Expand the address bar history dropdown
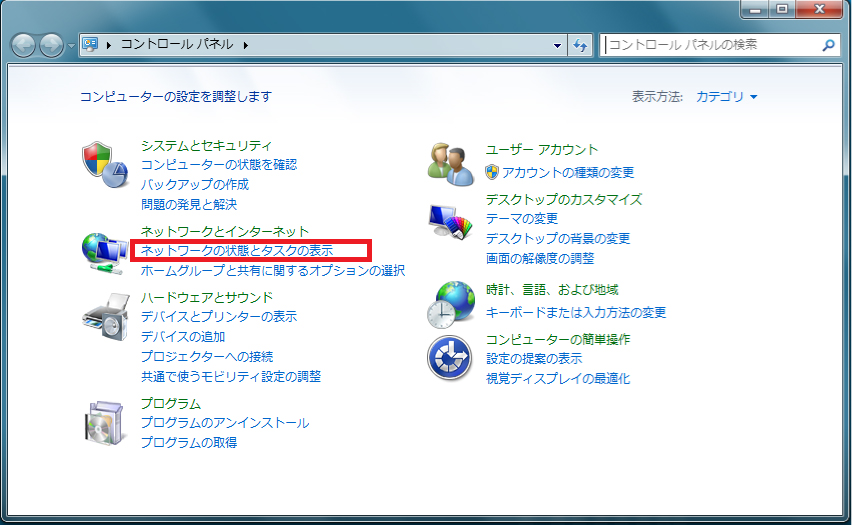 tap(557, 46)
